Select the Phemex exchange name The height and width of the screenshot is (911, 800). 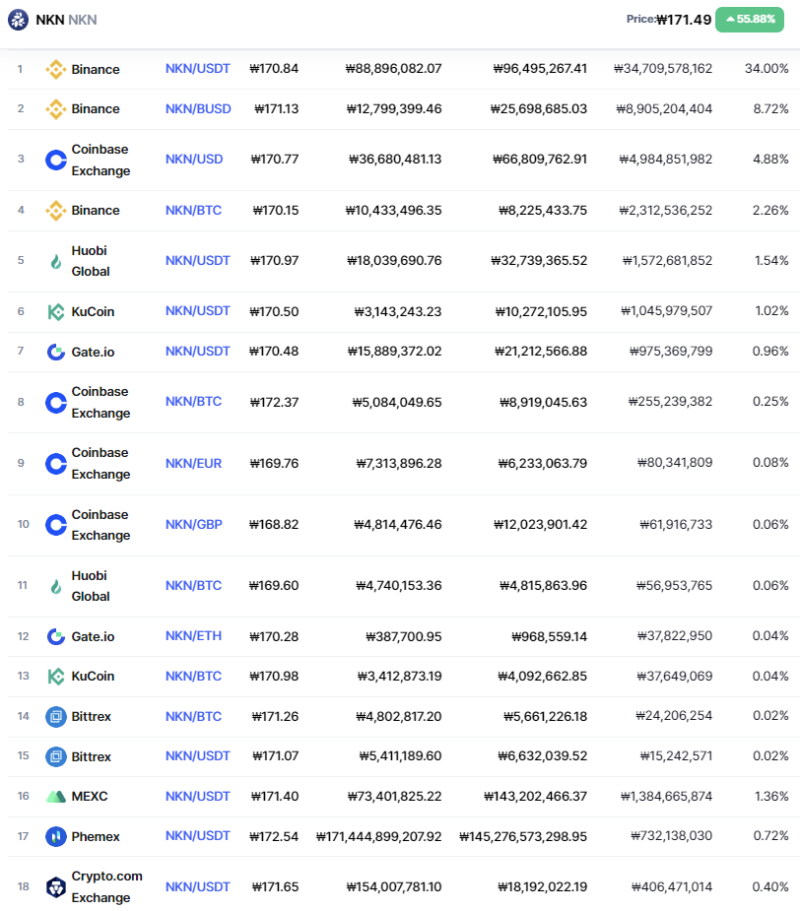click(95, 836)
